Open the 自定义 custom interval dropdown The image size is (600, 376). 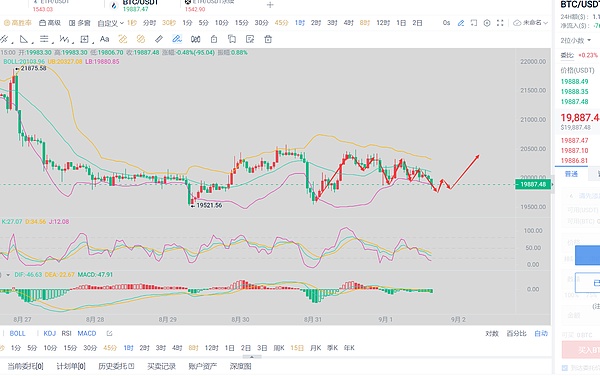coord(111,23)
